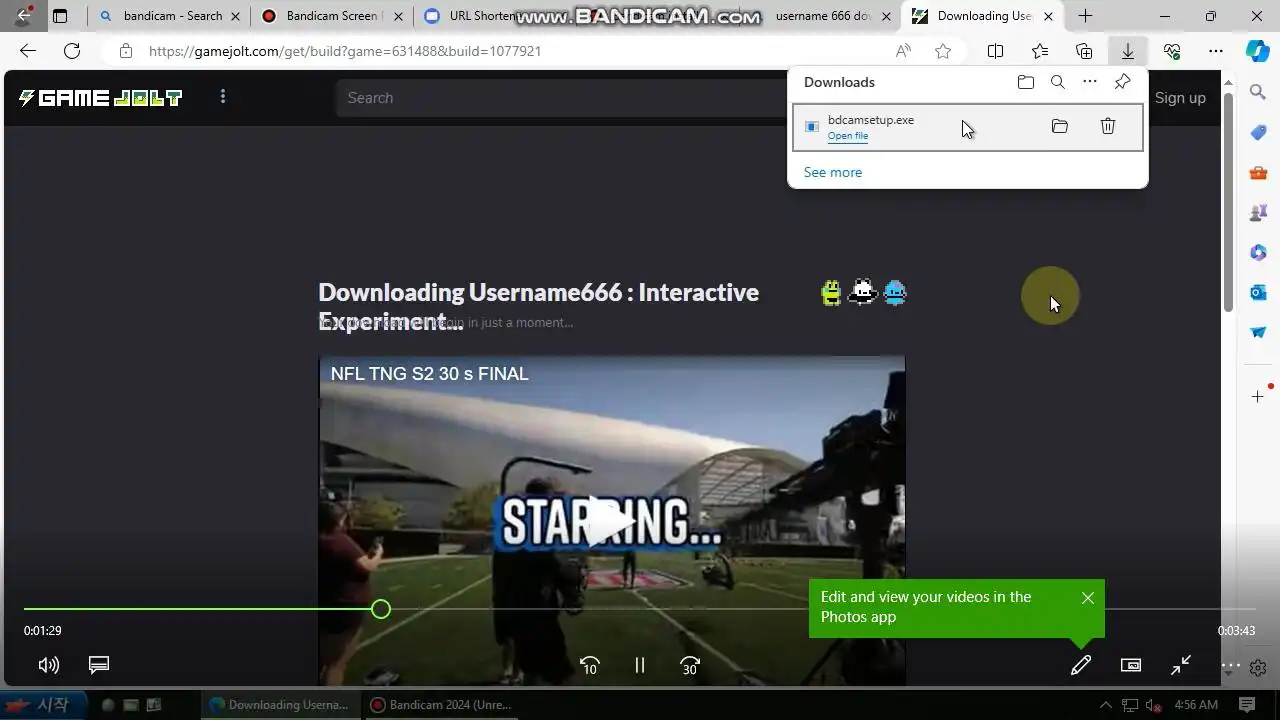Toggle Read aloud in the address bar

pos(903,51)
